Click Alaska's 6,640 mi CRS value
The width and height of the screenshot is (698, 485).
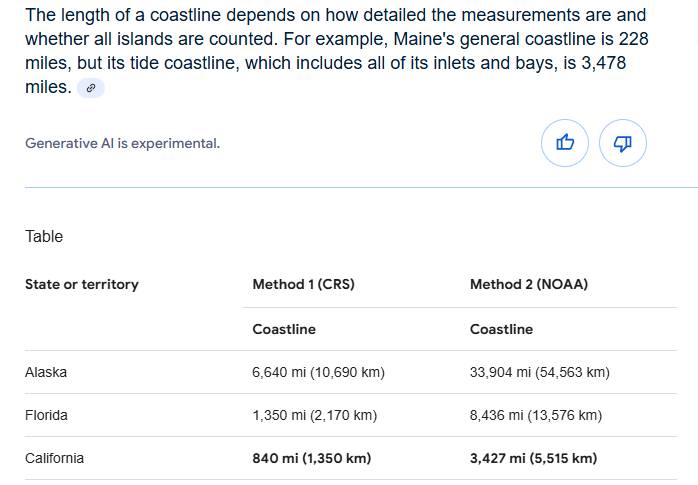click(318, 372)
